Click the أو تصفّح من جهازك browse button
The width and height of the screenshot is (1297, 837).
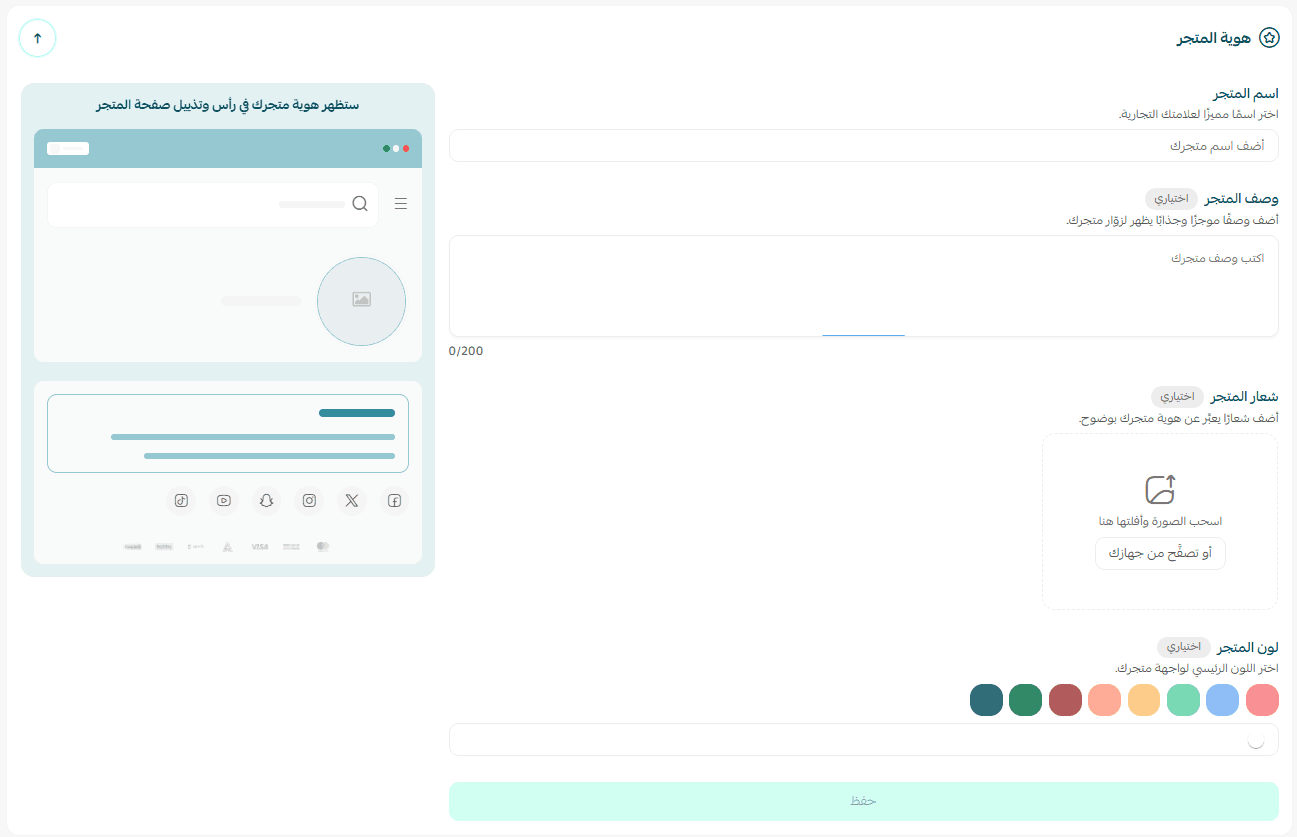click(x=1160, y=553)
